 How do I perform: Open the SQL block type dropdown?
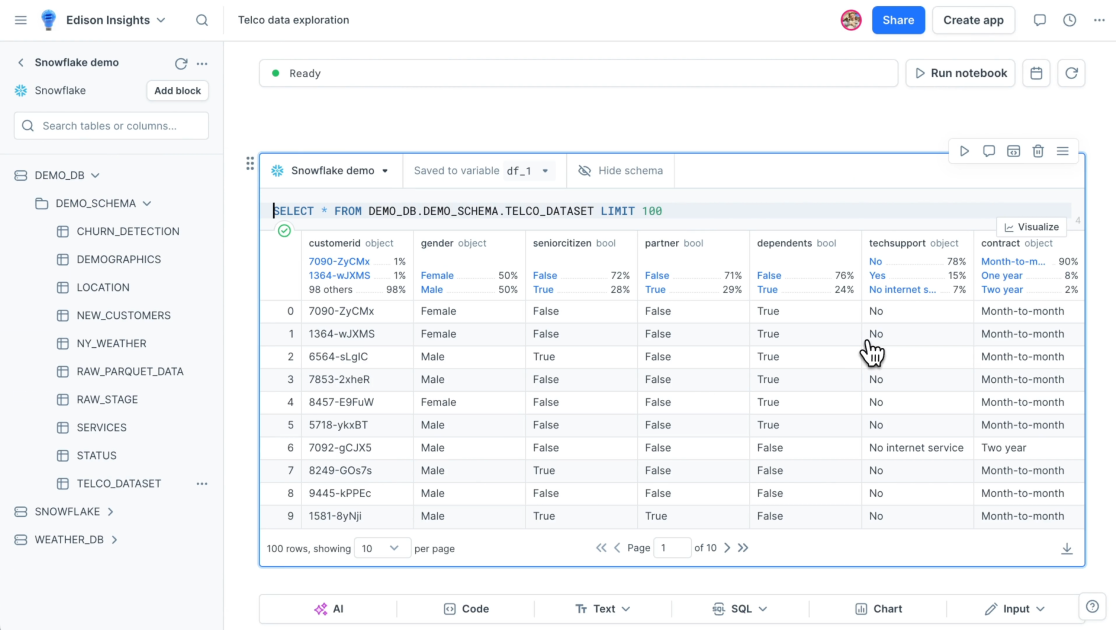[x=740, y=609]
